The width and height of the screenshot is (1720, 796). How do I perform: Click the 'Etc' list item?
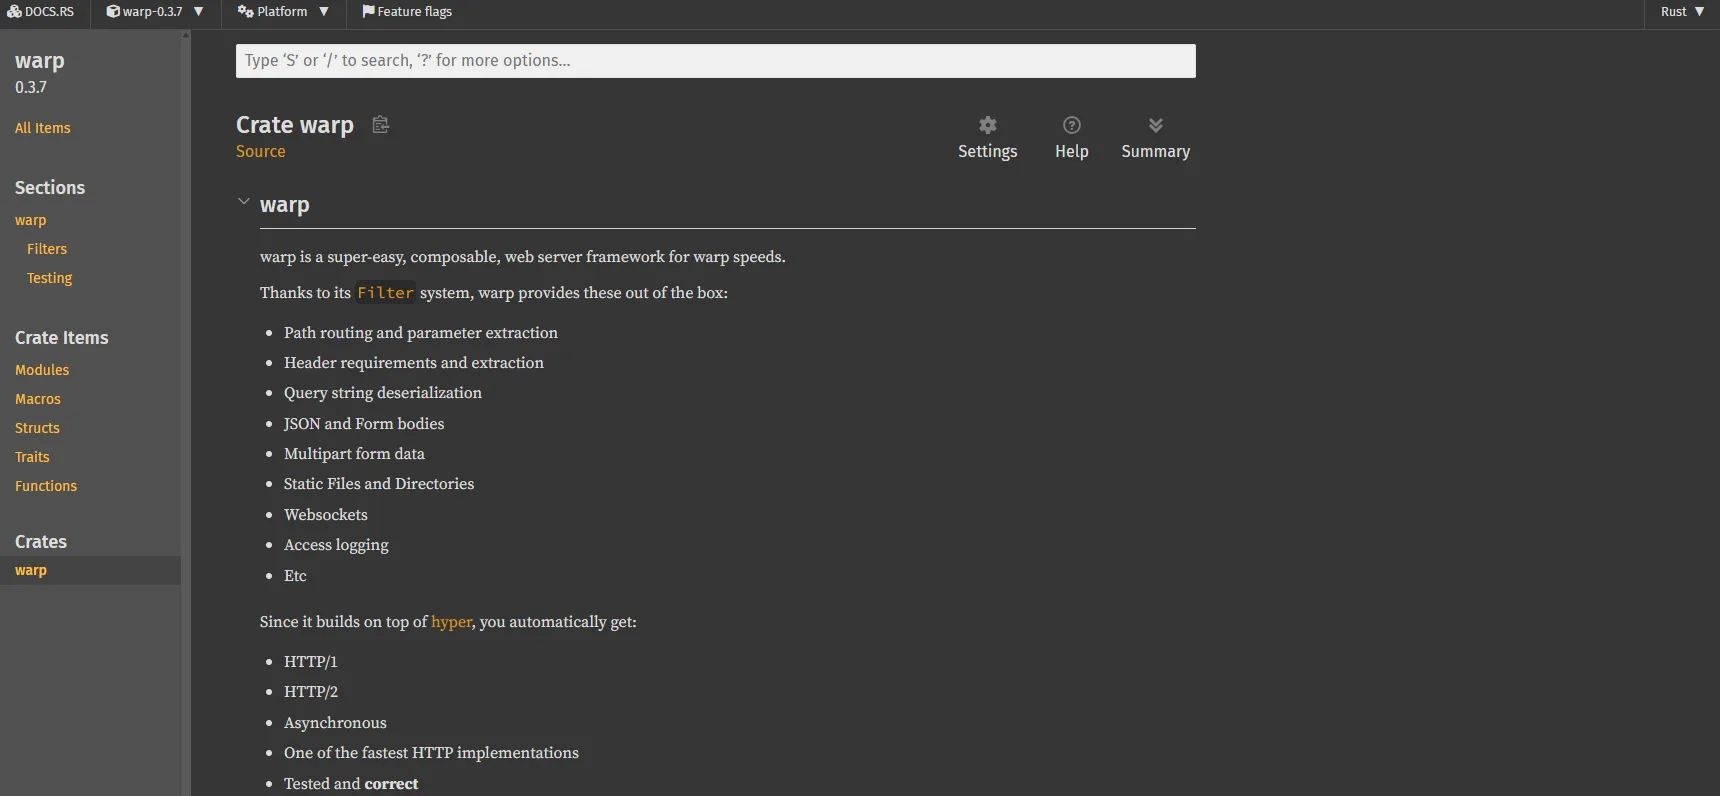pyautogui.click(x=295, y=576)
